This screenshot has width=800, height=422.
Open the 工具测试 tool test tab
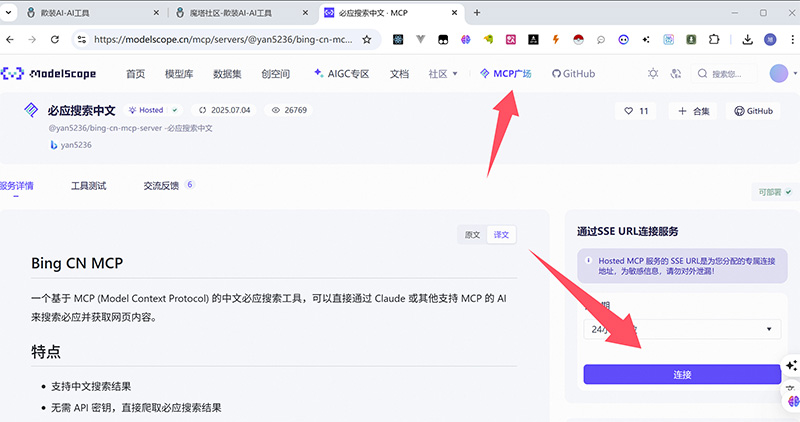(89, 186)
